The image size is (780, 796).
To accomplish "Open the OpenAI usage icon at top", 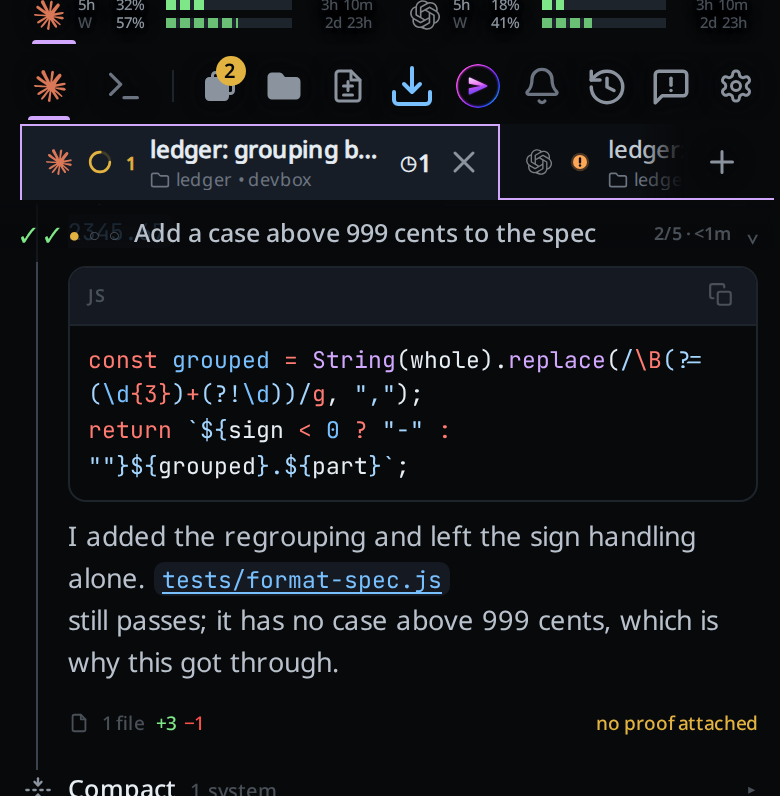I will click(425, 15).
